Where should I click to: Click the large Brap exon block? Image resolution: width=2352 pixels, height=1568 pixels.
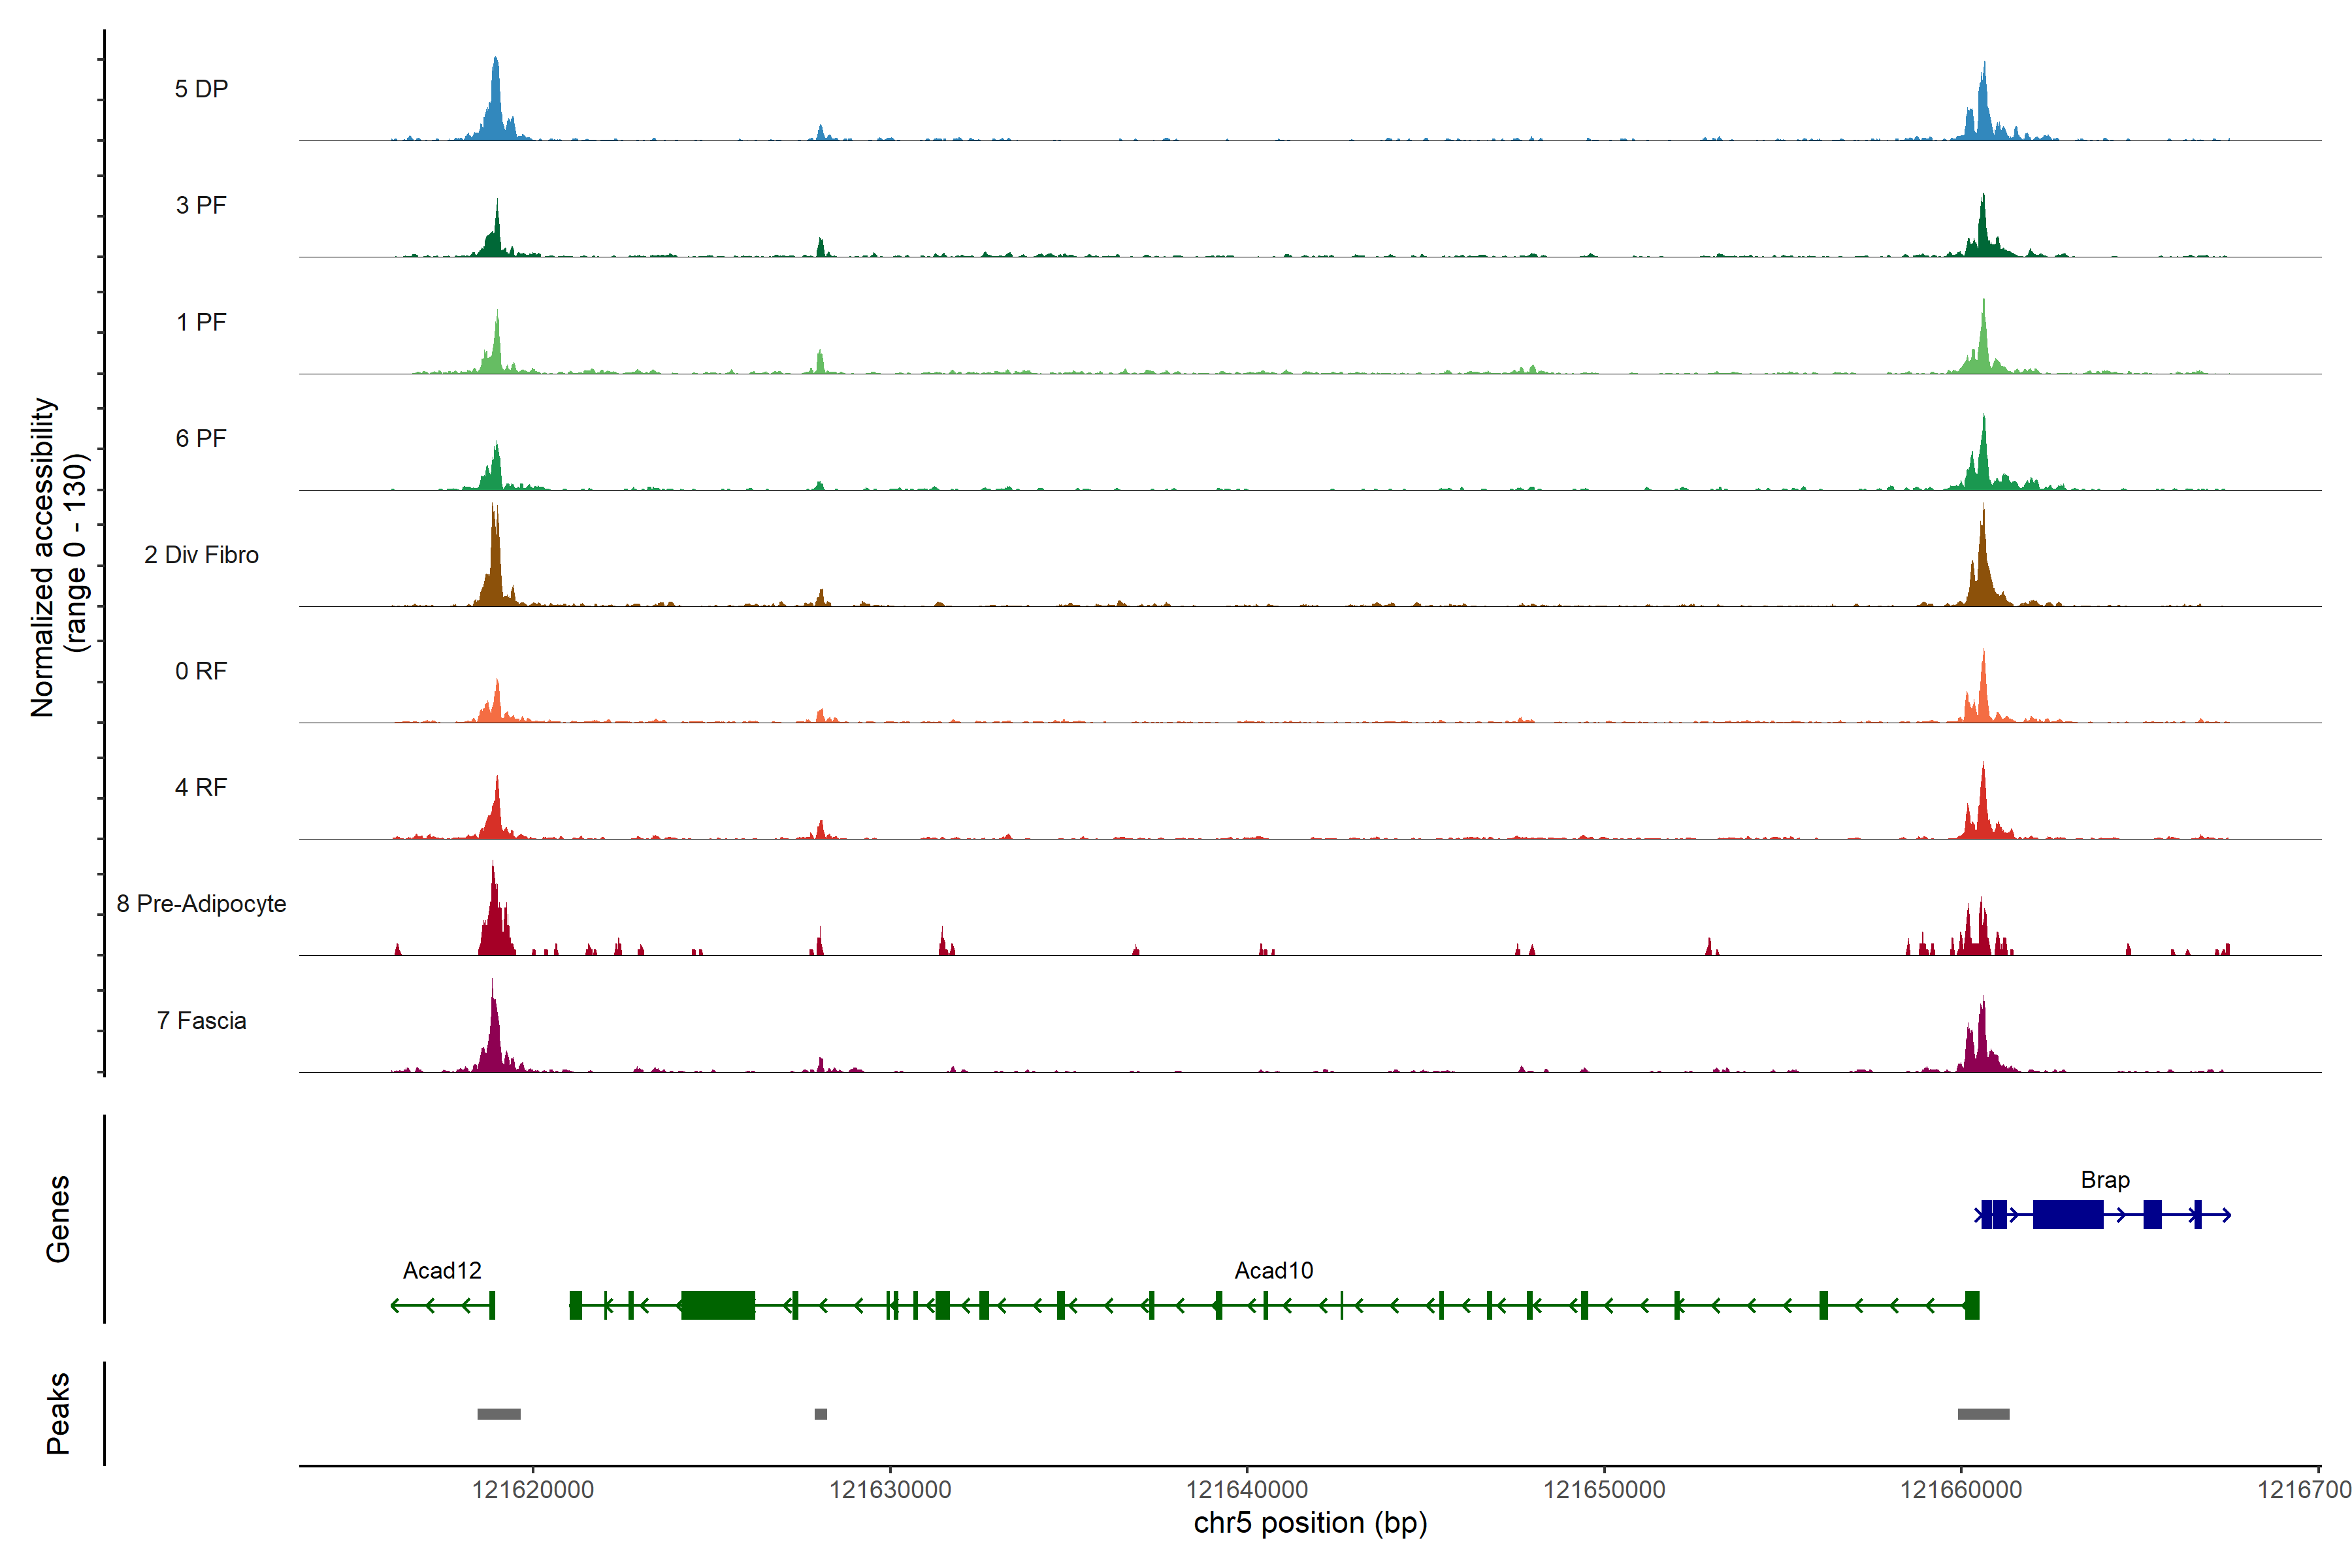2067,1215
